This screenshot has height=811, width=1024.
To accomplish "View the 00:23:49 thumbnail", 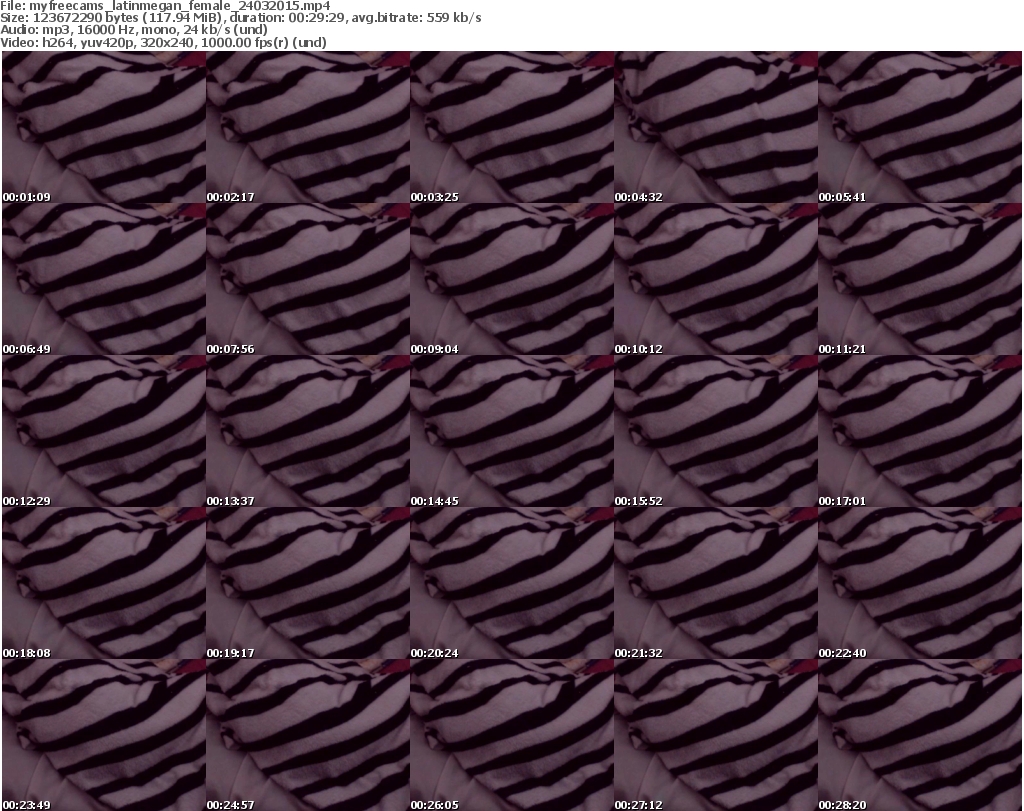I will pyautogui.click(x=104, y=735).
